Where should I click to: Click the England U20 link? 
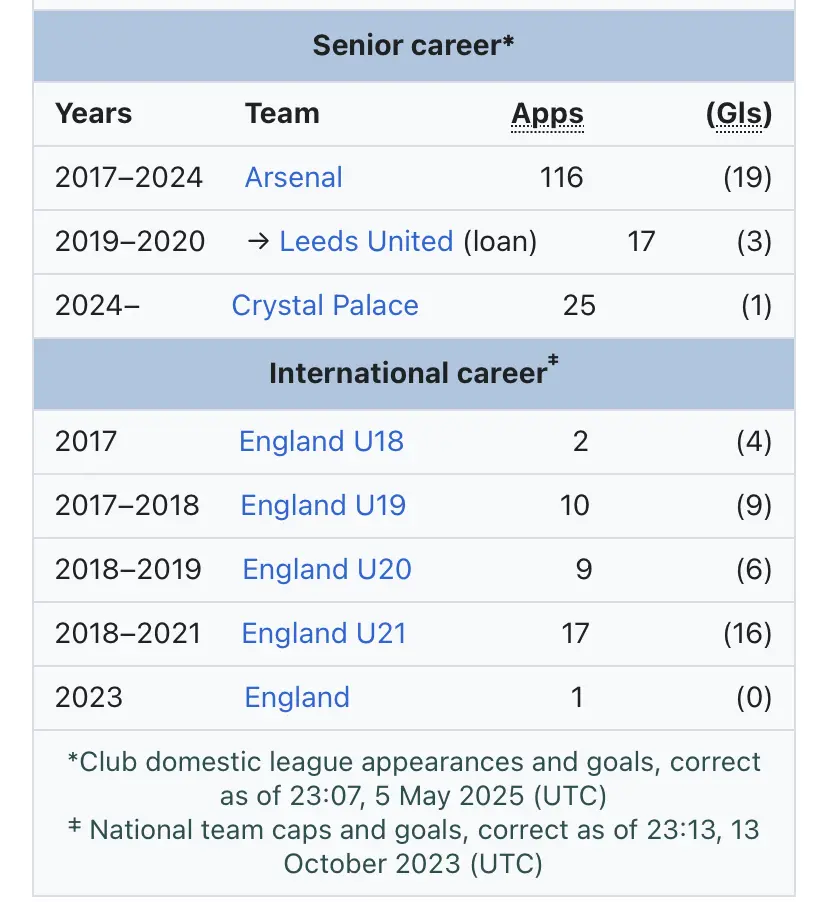327,569
